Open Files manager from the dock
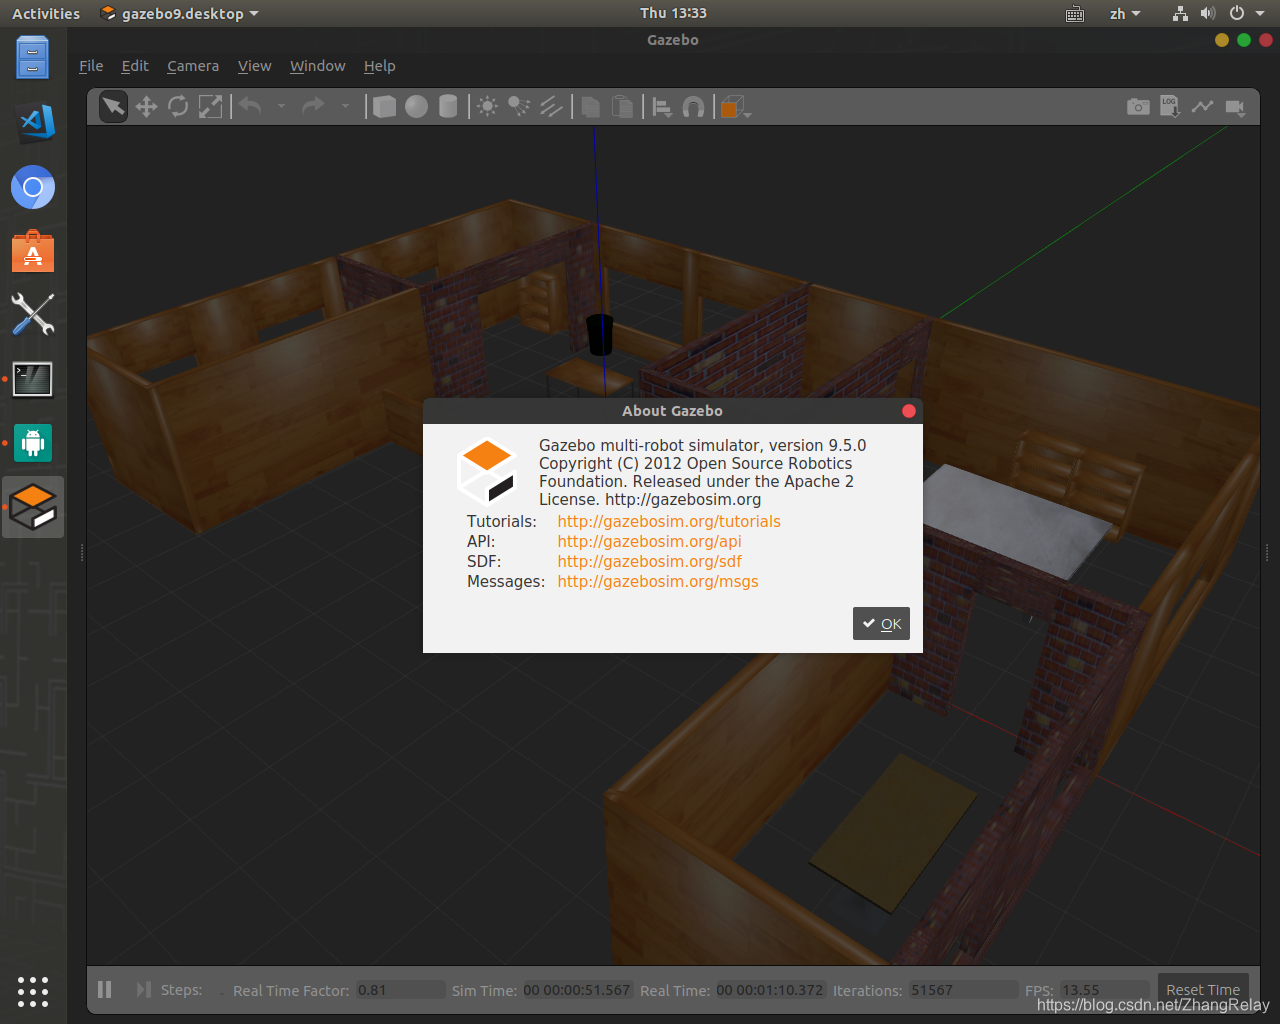 click(33, 57)
